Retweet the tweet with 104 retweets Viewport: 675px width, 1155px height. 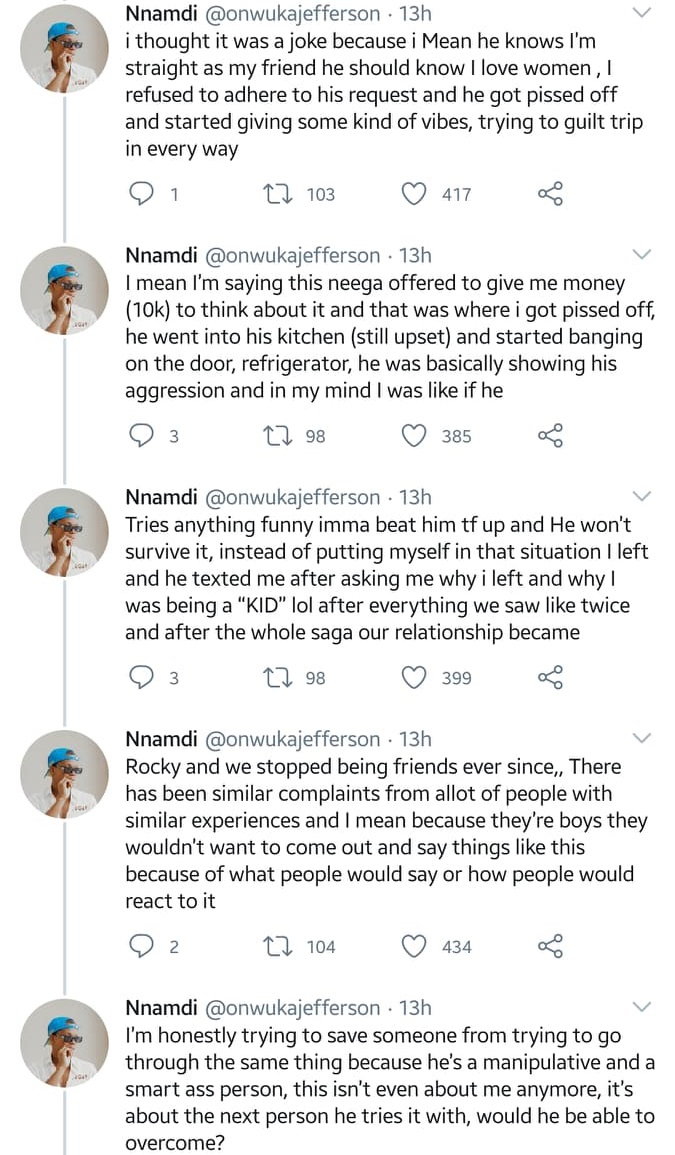(272, 947)
